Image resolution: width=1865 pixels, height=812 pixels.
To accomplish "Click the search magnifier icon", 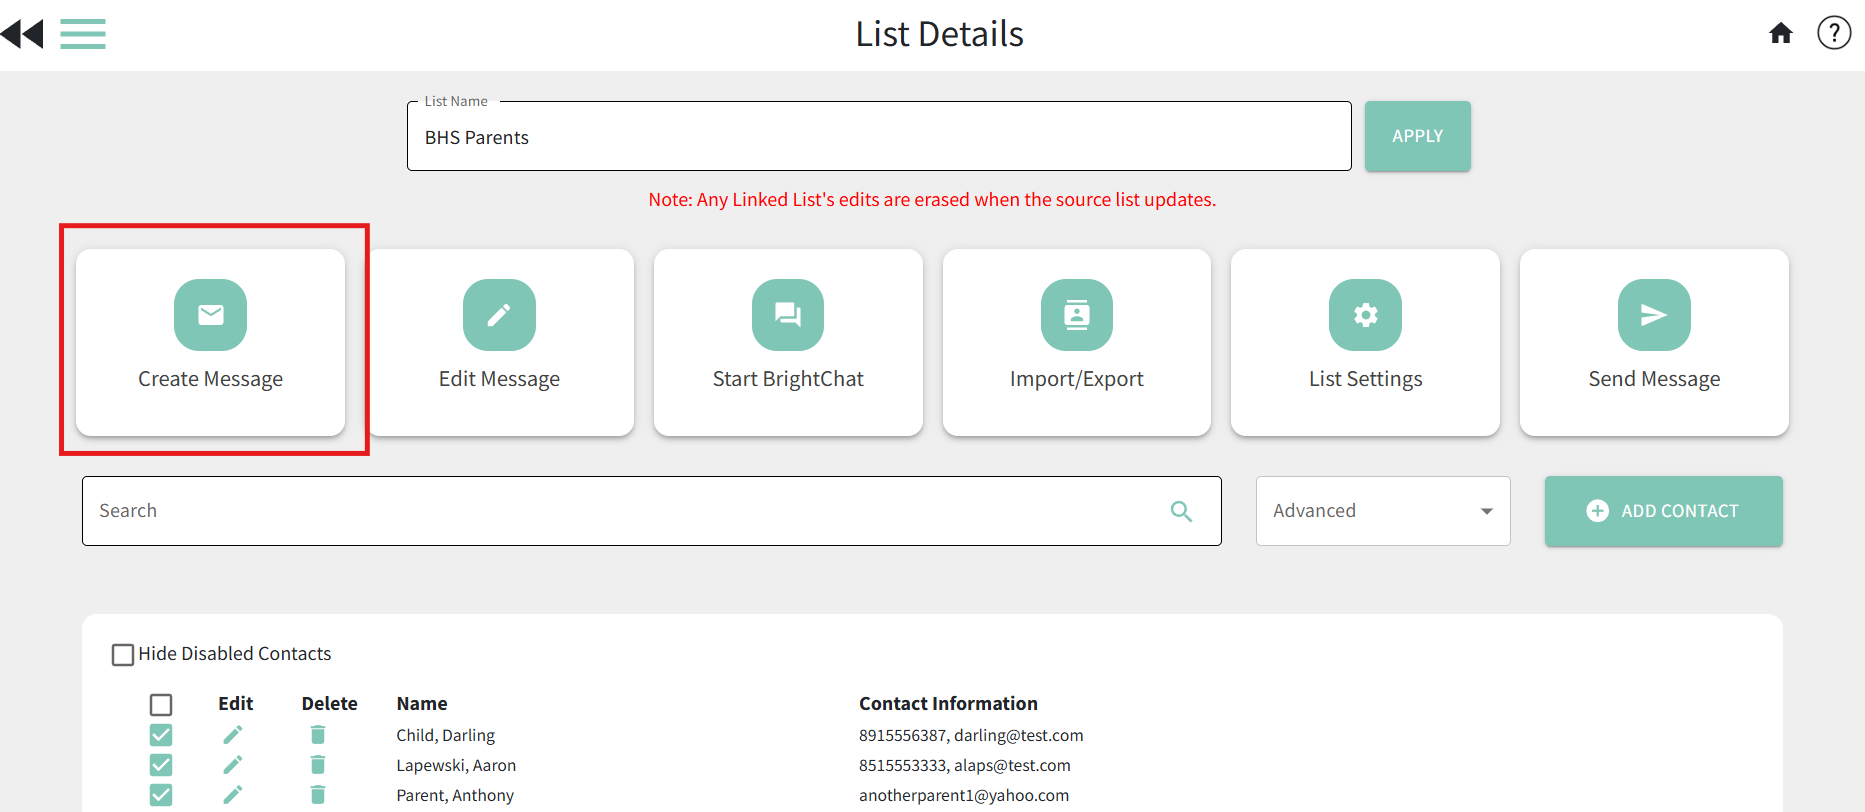I will click(x=1181, y=511).
